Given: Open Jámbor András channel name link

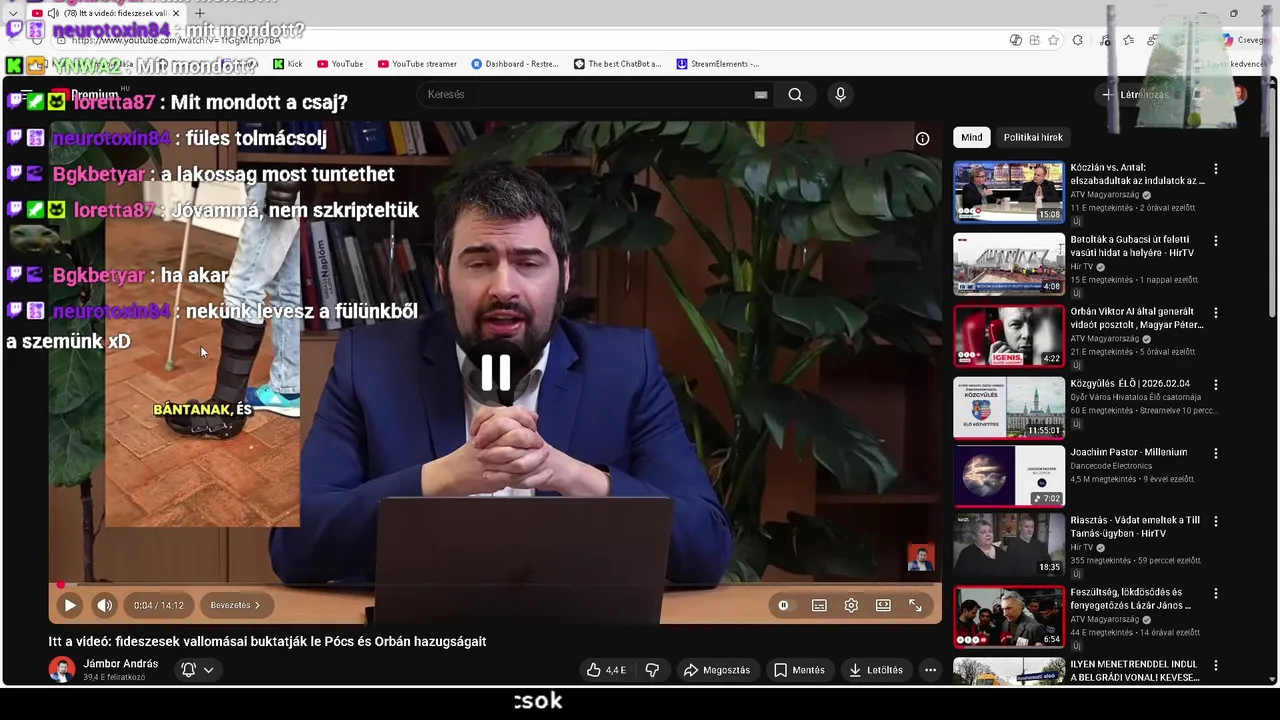Looking at the screenshot, I should [120, 663].
